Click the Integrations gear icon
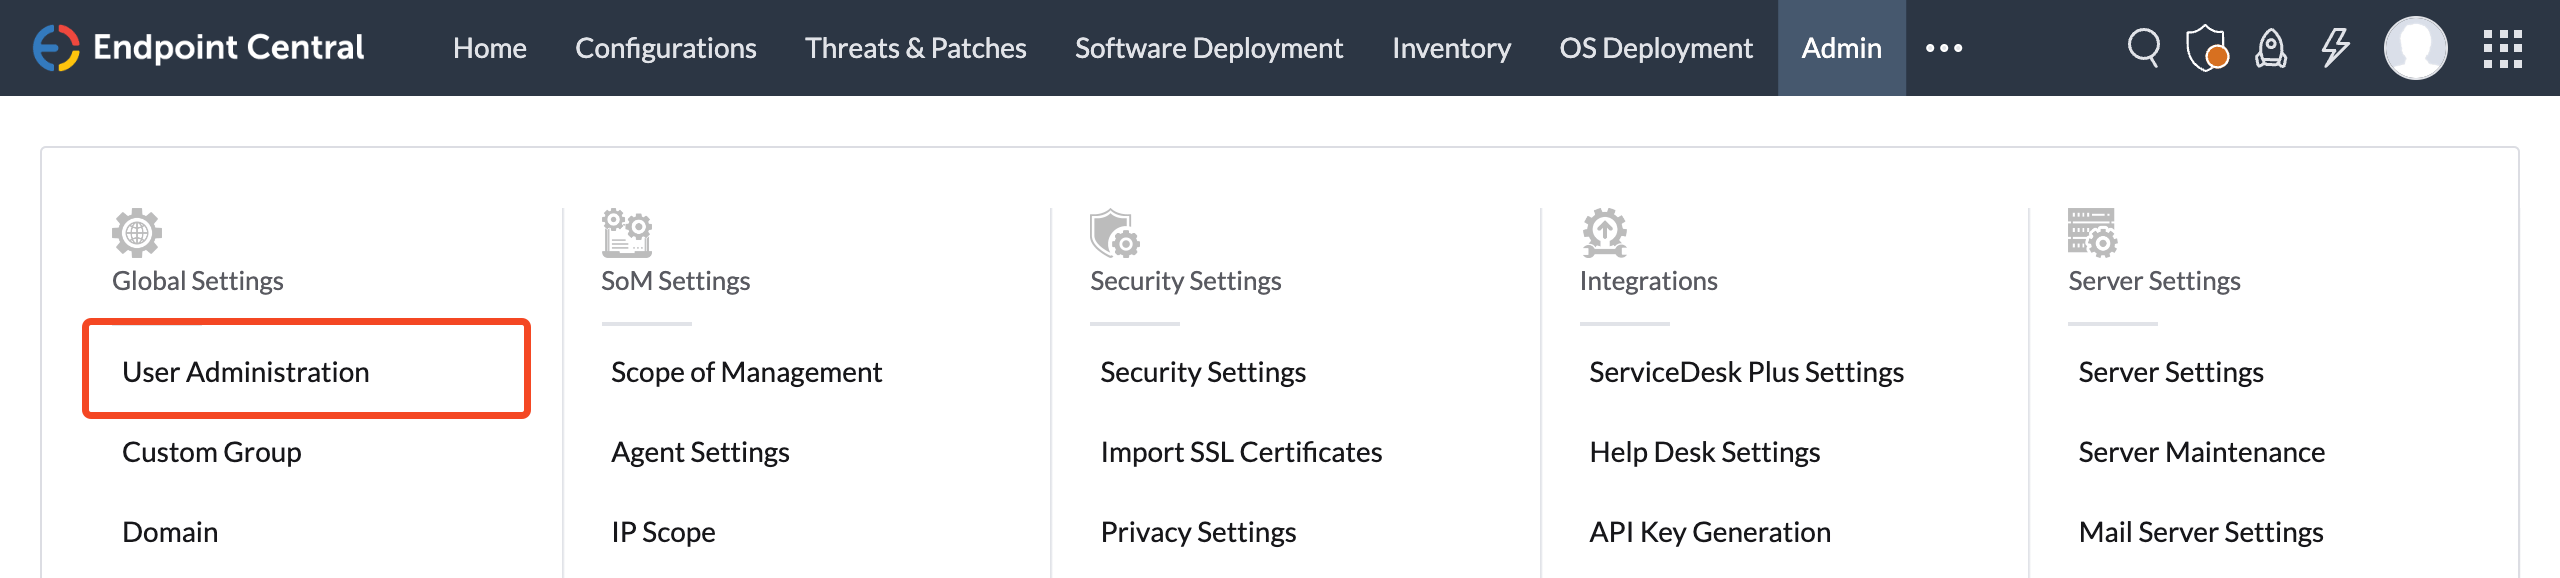Image resolution: width=2560 pixels, height=578 pixels. pyautogui.click(x=1605, y=233)
